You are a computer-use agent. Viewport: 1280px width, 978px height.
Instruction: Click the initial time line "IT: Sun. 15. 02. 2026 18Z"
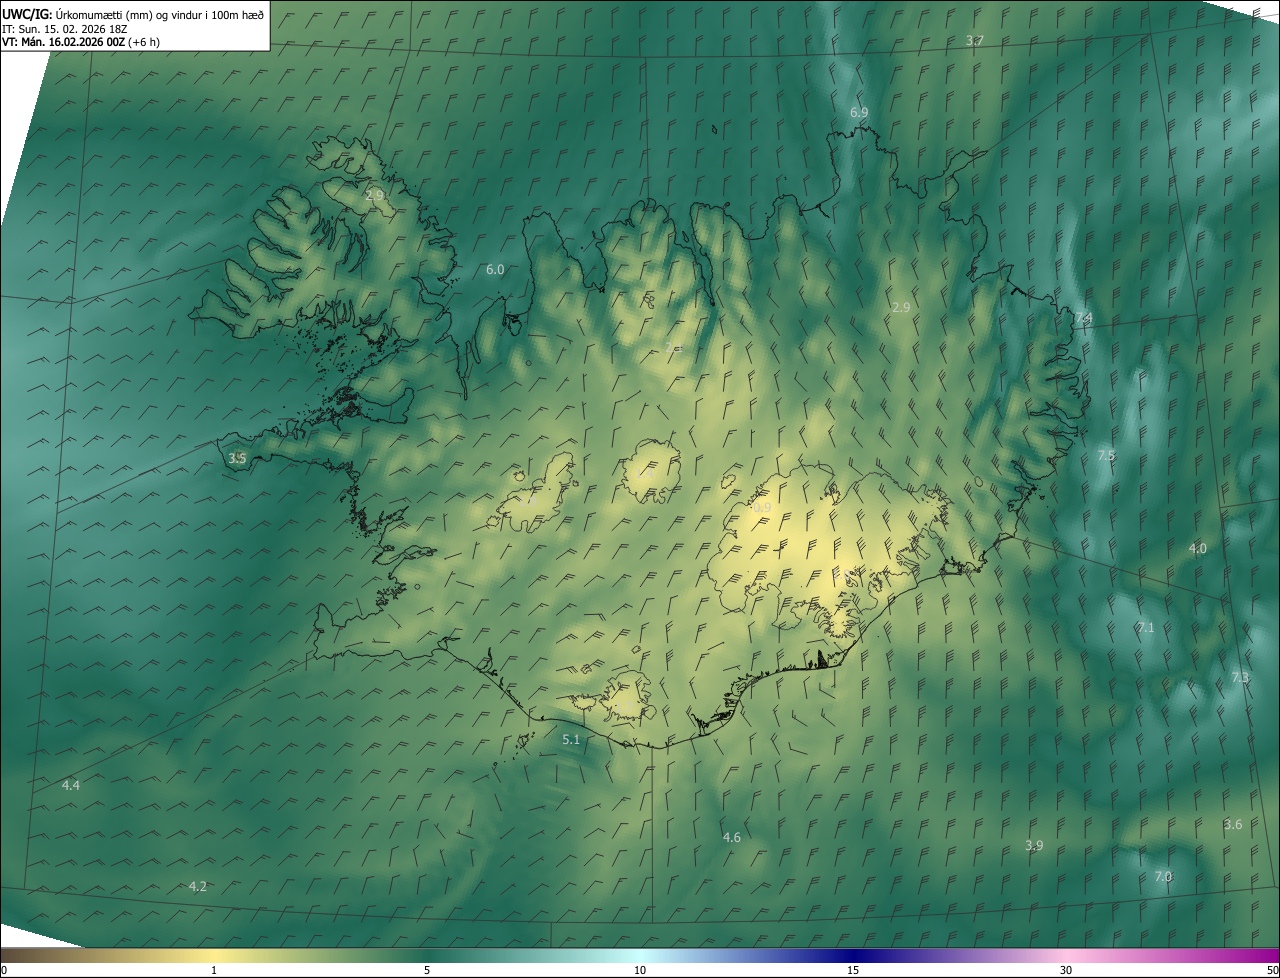pos(65,28)
